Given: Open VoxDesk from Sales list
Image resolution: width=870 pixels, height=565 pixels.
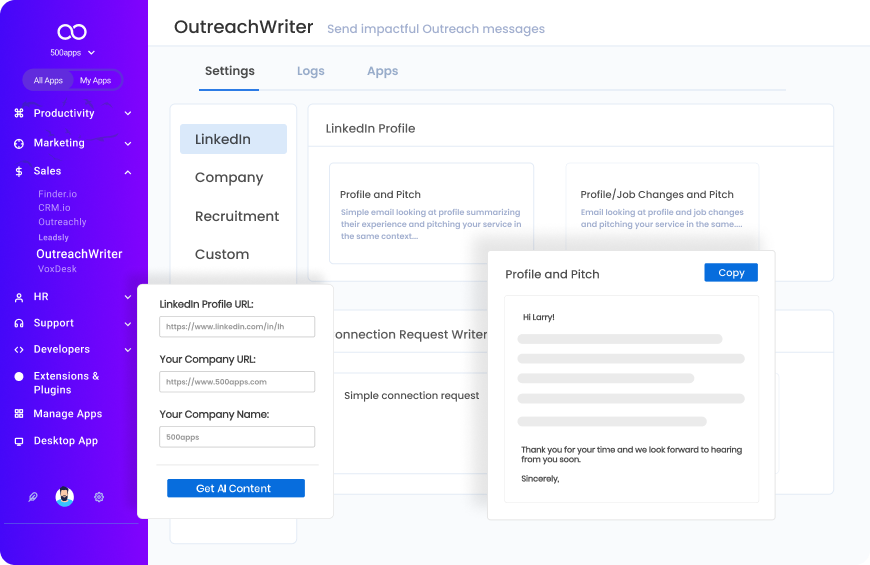Looking at the screenshot, I should pos(57,269).
